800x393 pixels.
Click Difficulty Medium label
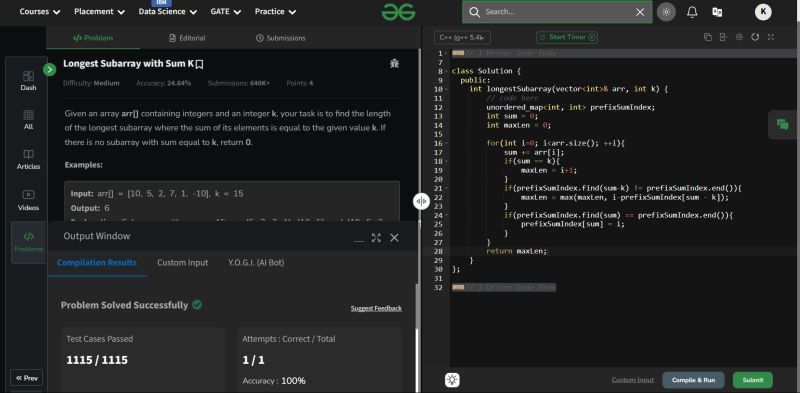(x=91, y=83)
